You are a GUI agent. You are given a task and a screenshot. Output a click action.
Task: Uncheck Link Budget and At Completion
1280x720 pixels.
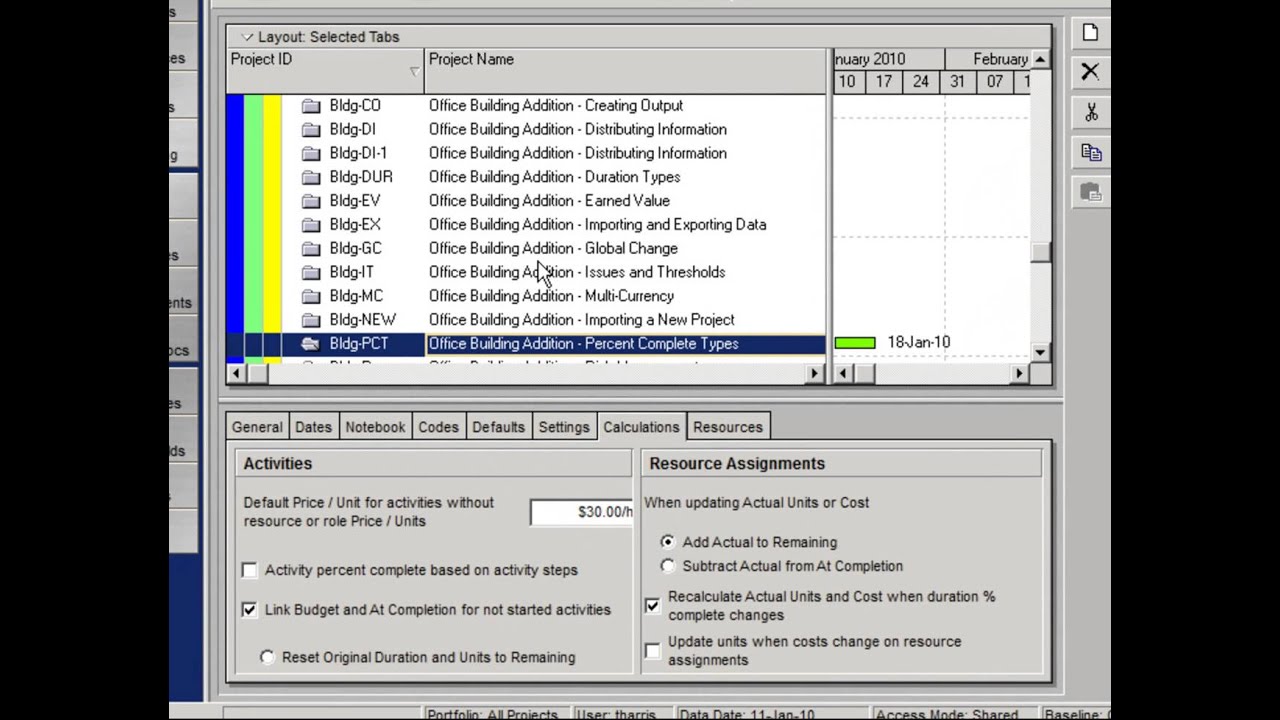249,609
